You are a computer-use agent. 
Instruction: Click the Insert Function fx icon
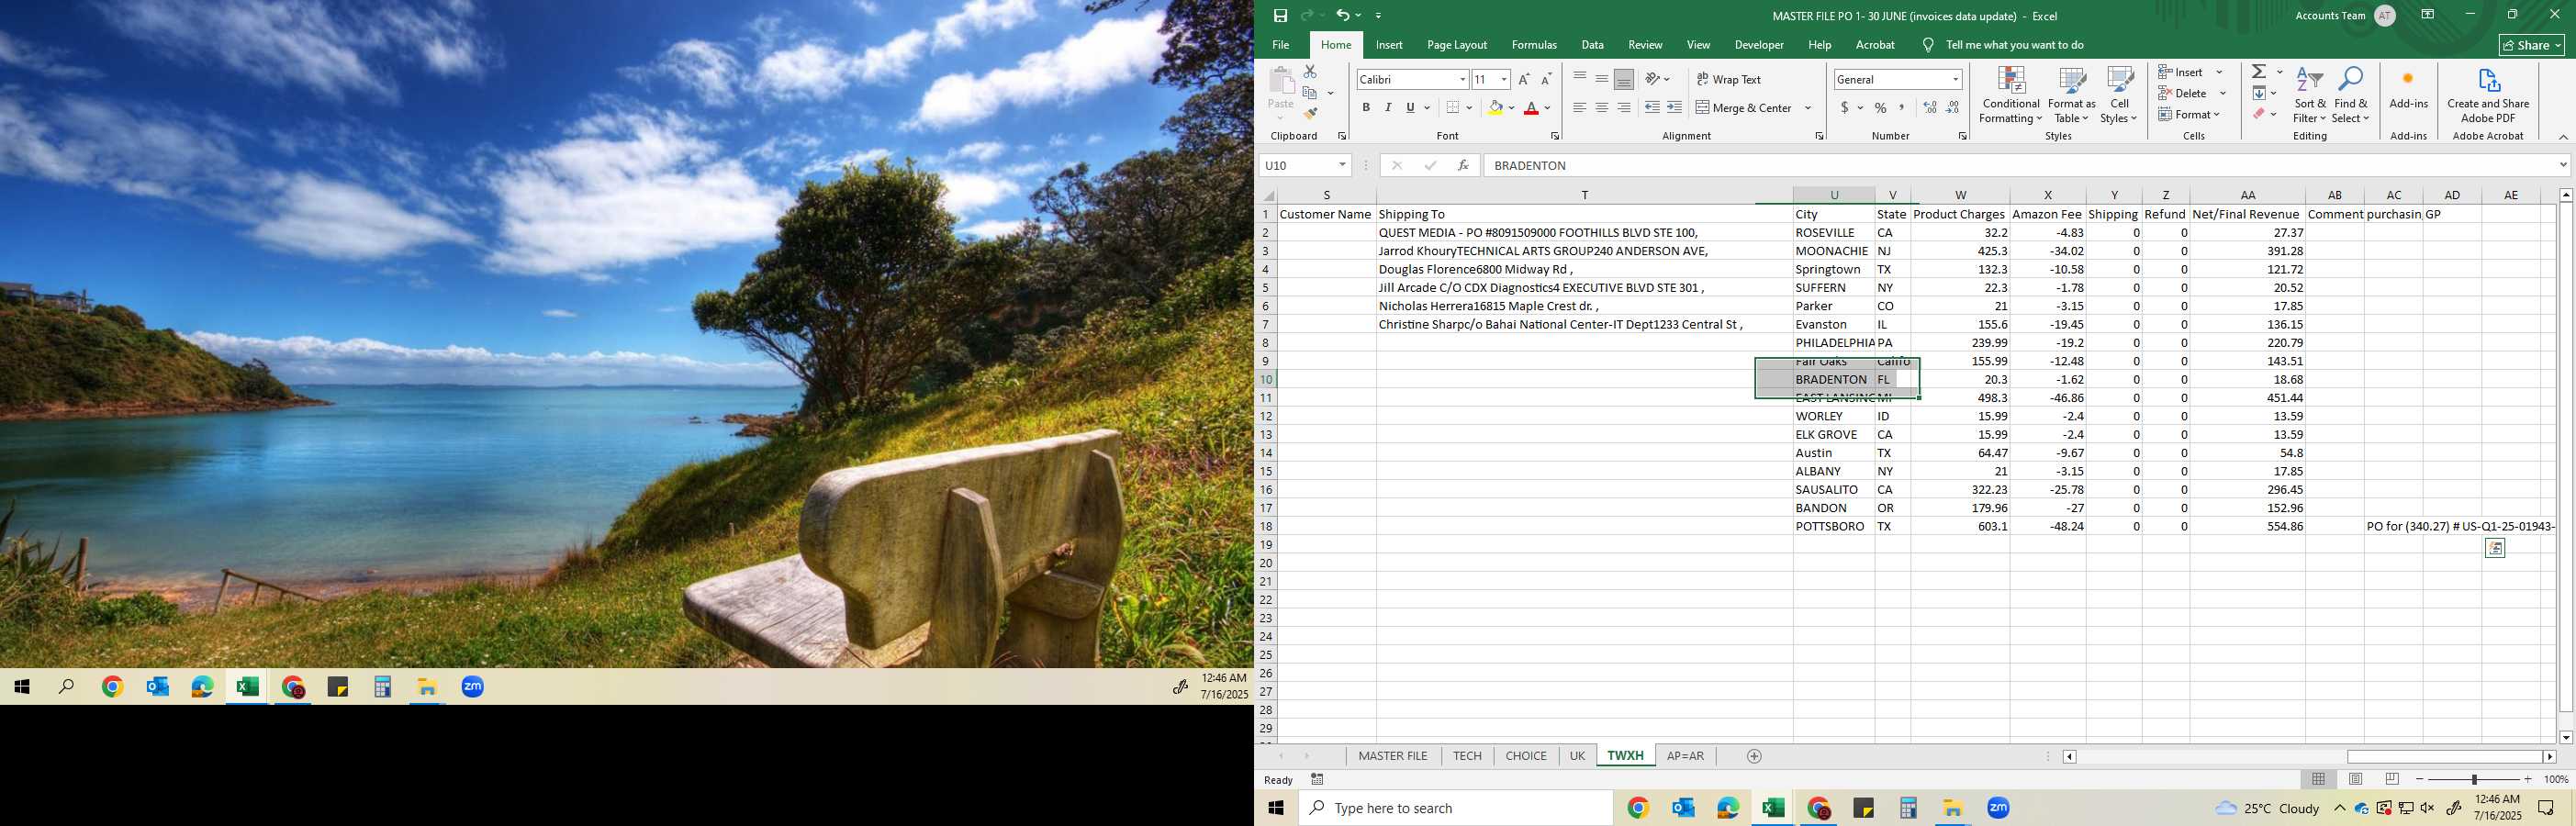[x=1463, y=165]
